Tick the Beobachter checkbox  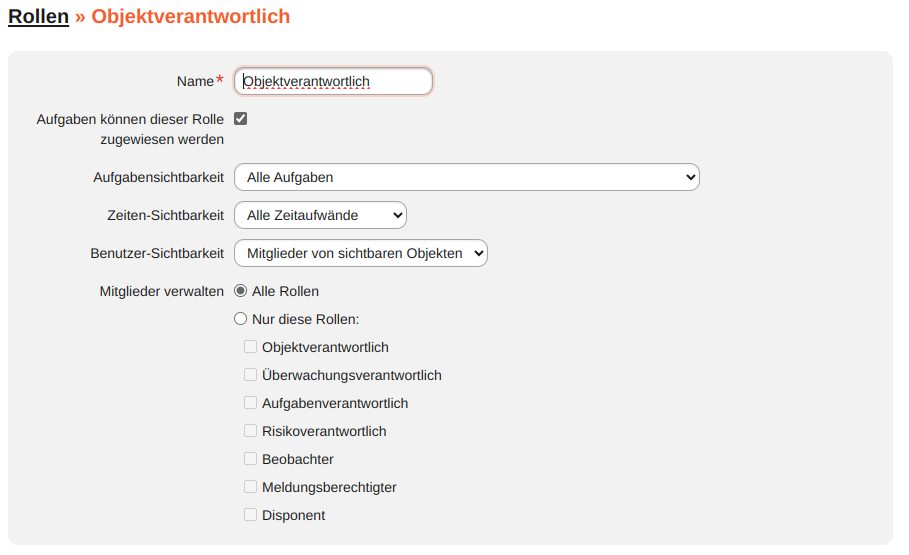(250, 459)
